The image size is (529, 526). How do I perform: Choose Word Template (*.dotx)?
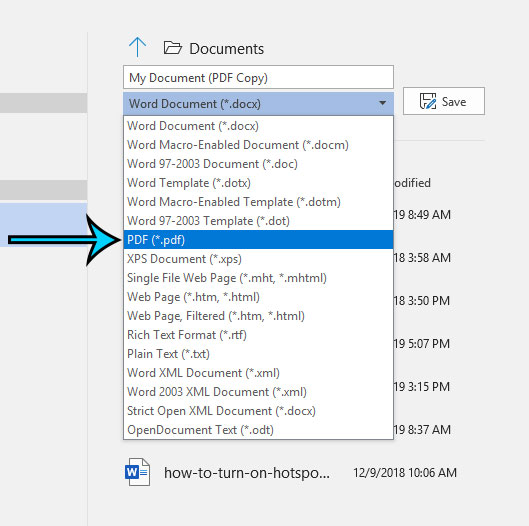(x=258, y=183)
